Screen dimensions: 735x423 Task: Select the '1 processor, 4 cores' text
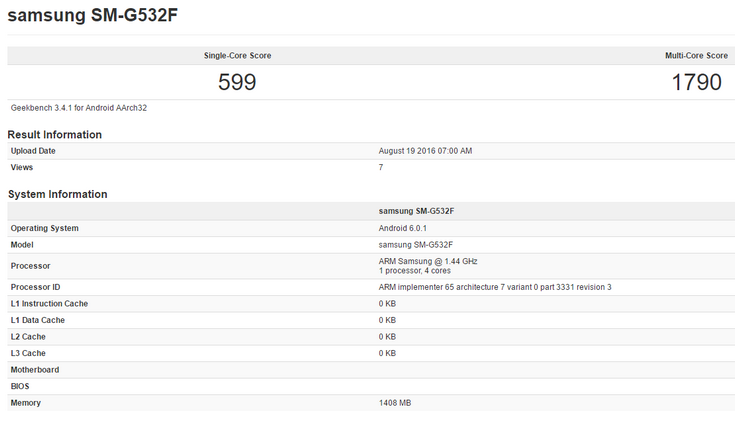(x=414, y=271)
